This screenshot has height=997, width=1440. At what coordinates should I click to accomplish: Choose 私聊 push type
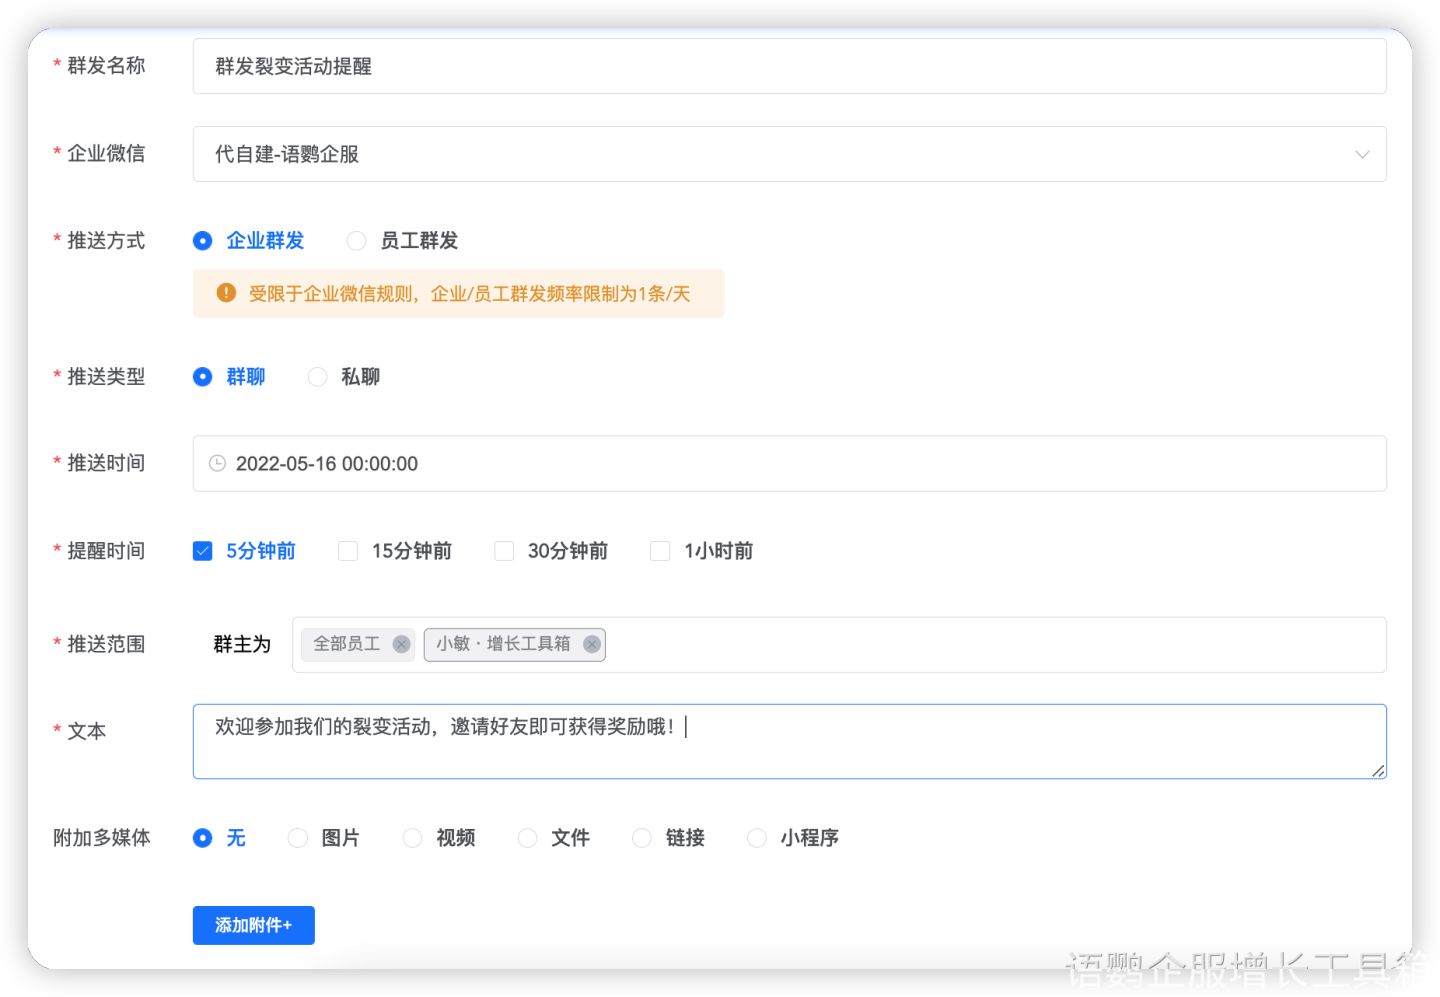pyautogui.click(x=318, y=376)
